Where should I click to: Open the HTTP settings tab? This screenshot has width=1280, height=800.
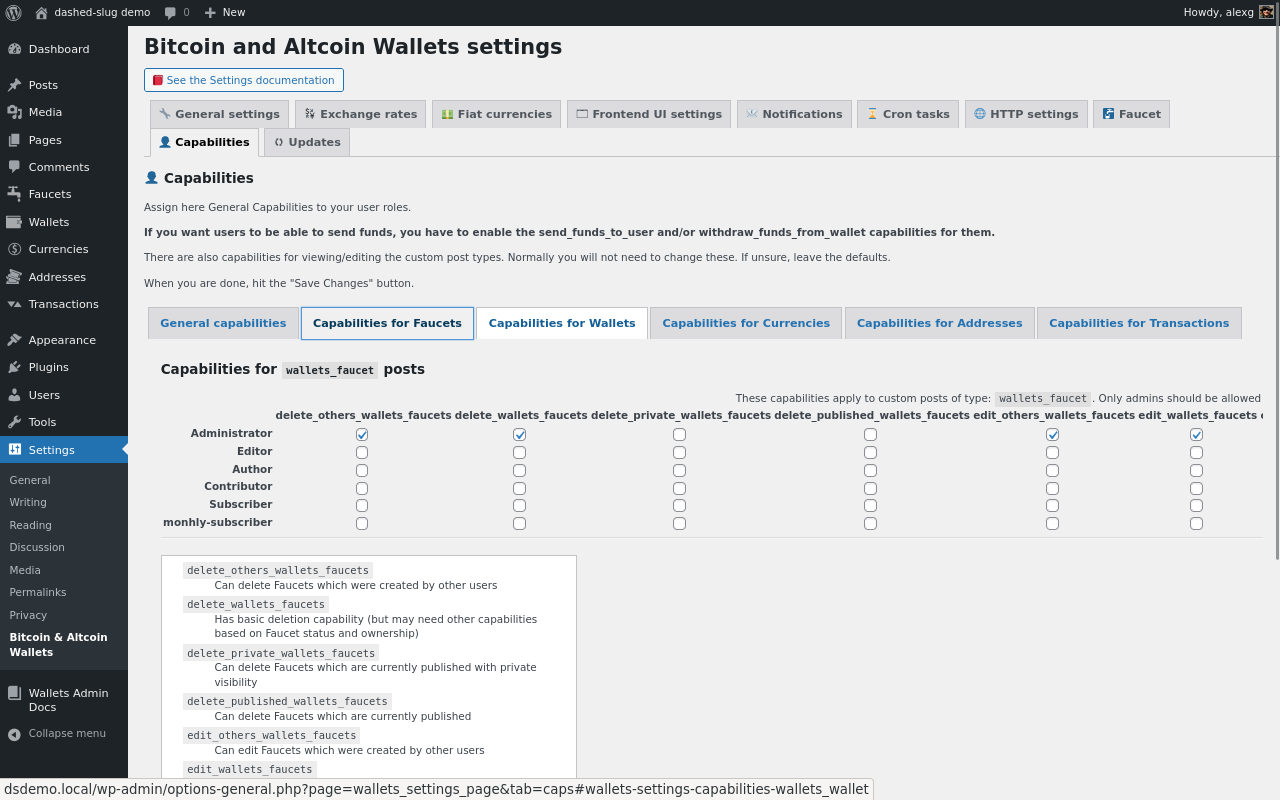click(x=1026, y=114)
